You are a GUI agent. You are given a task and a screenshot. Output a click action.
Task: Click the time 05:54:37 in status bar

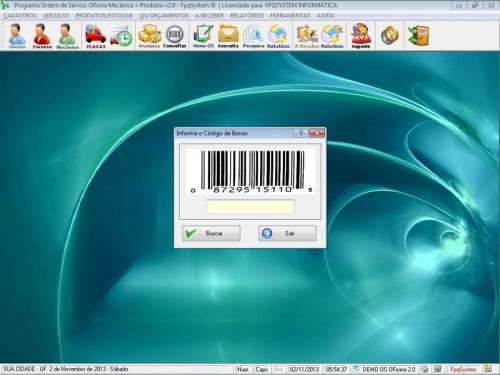pyautogui.click(x=337, y=369)
